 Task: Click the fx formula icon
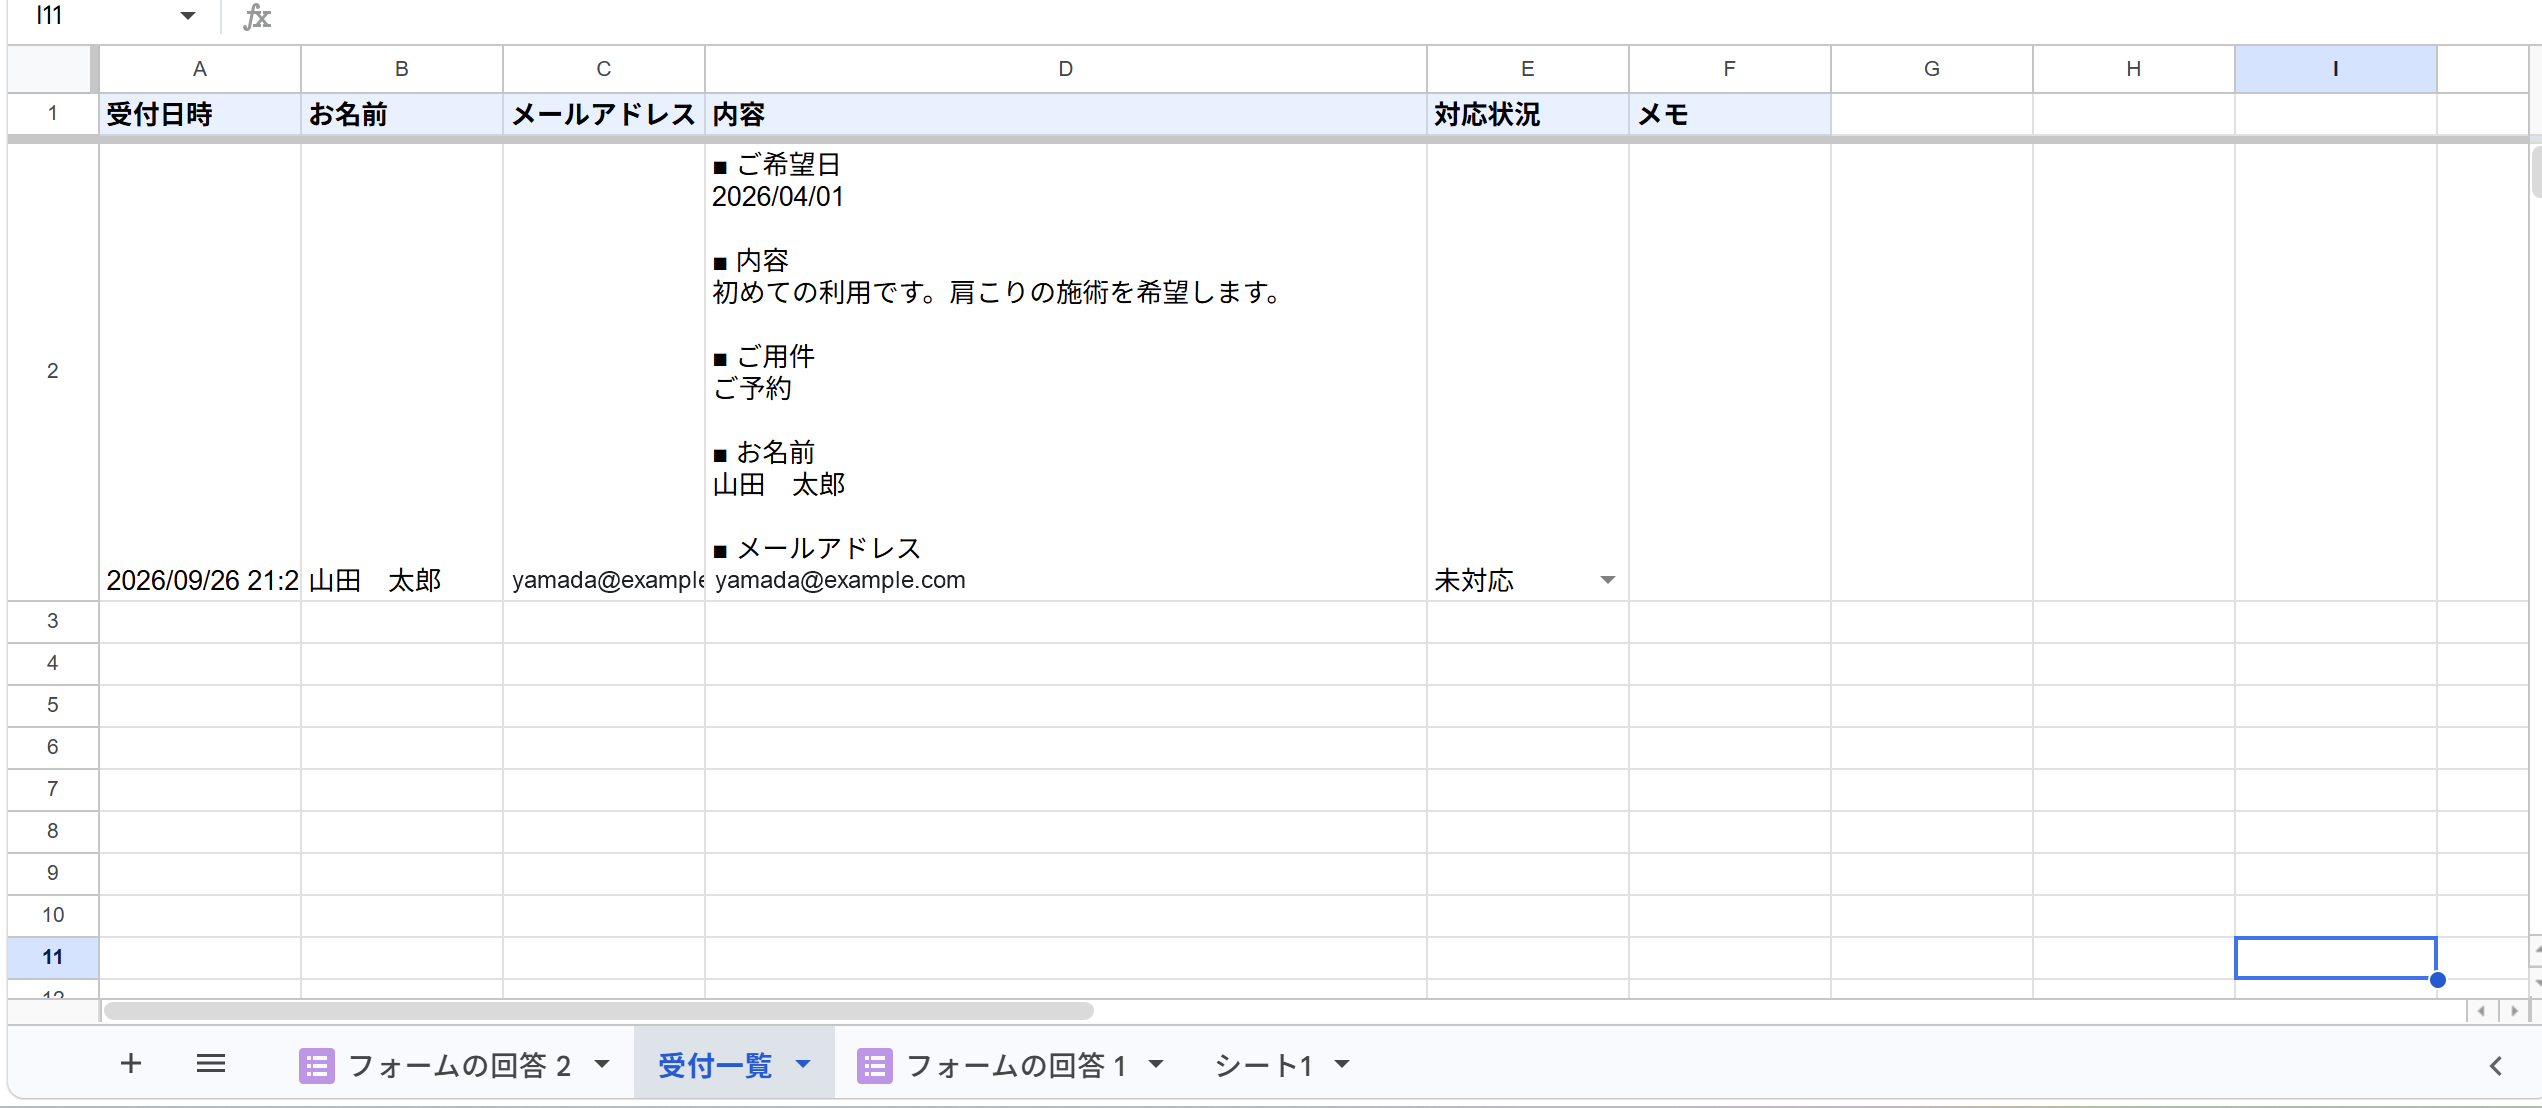point(257,17)
